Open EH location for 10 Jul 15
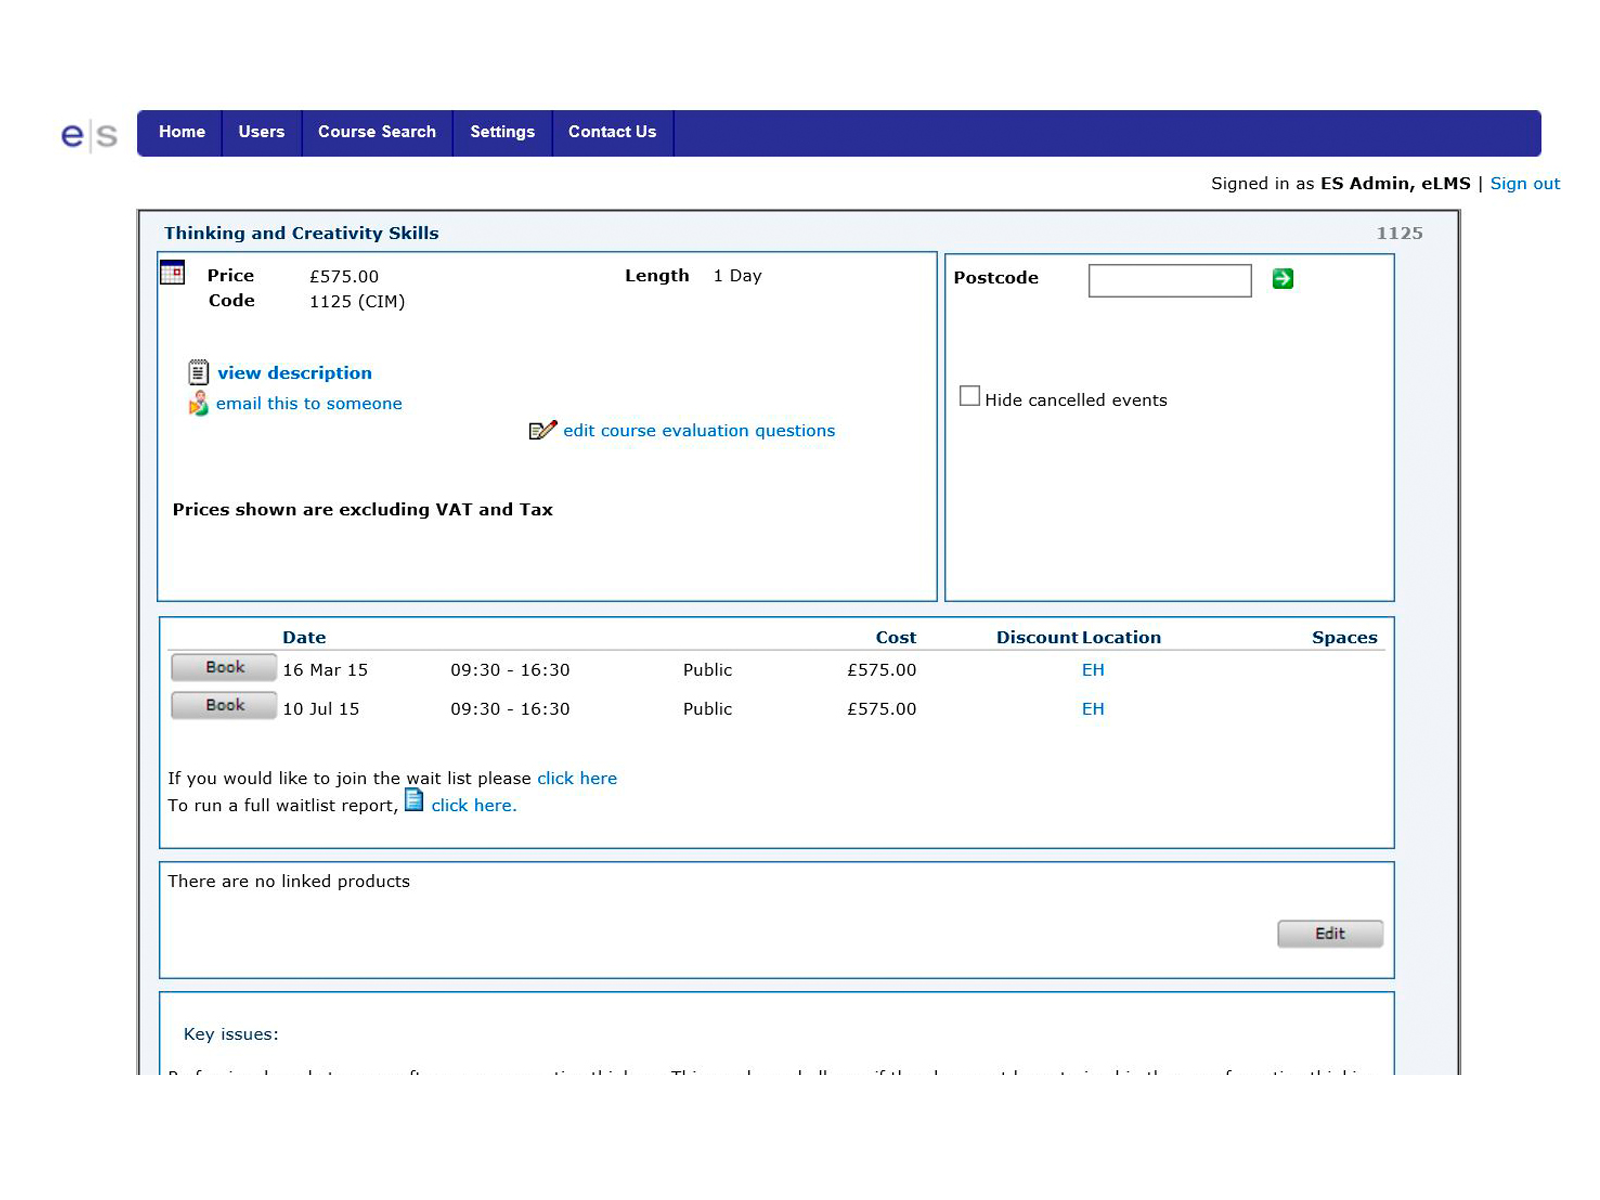Image resolution: width=1600 pixels, height=1200 pixels. coord(1093,709)
